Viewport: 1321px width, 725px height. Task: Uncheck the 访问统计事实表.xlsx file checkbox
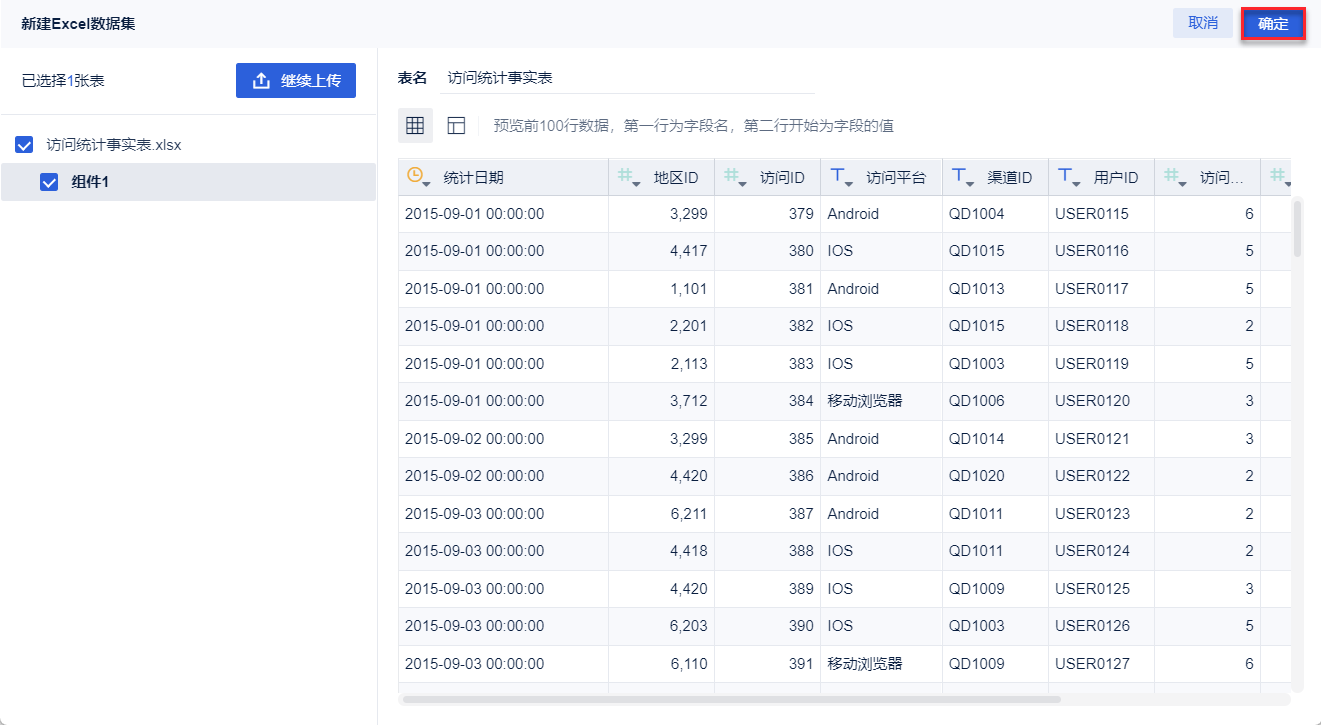tap(25, 145)
